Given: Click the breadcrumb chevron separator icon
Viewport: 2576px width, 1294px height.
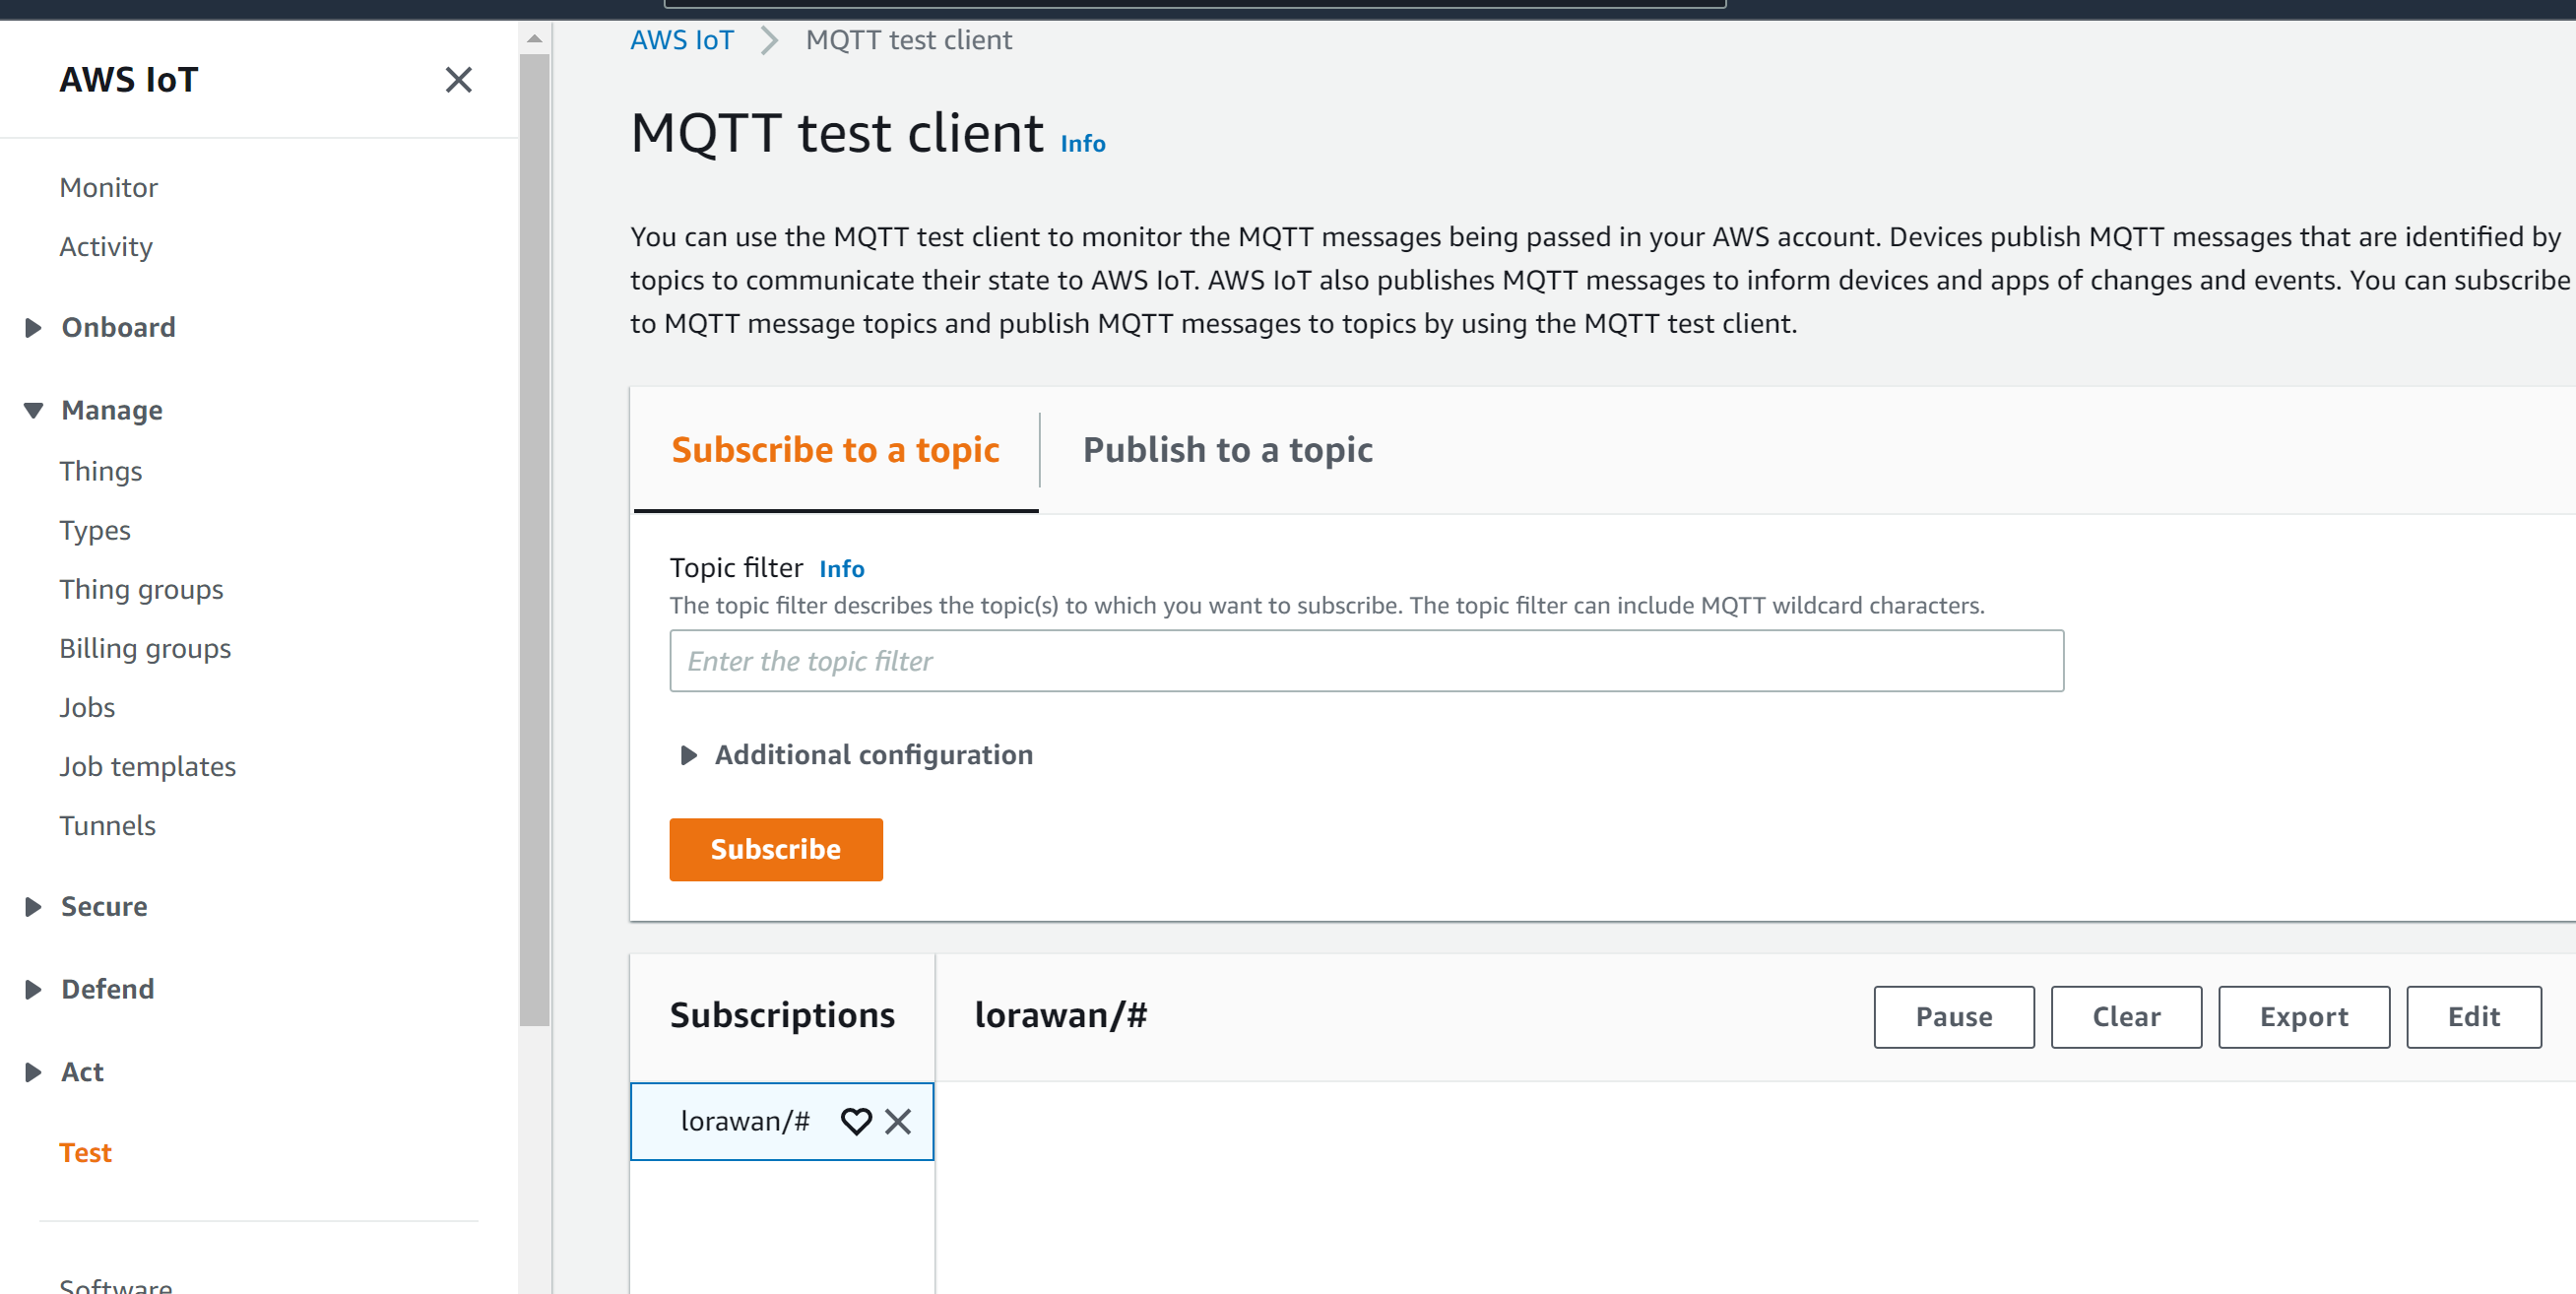Looking at the screenshot, I should [x=769, y=40].
